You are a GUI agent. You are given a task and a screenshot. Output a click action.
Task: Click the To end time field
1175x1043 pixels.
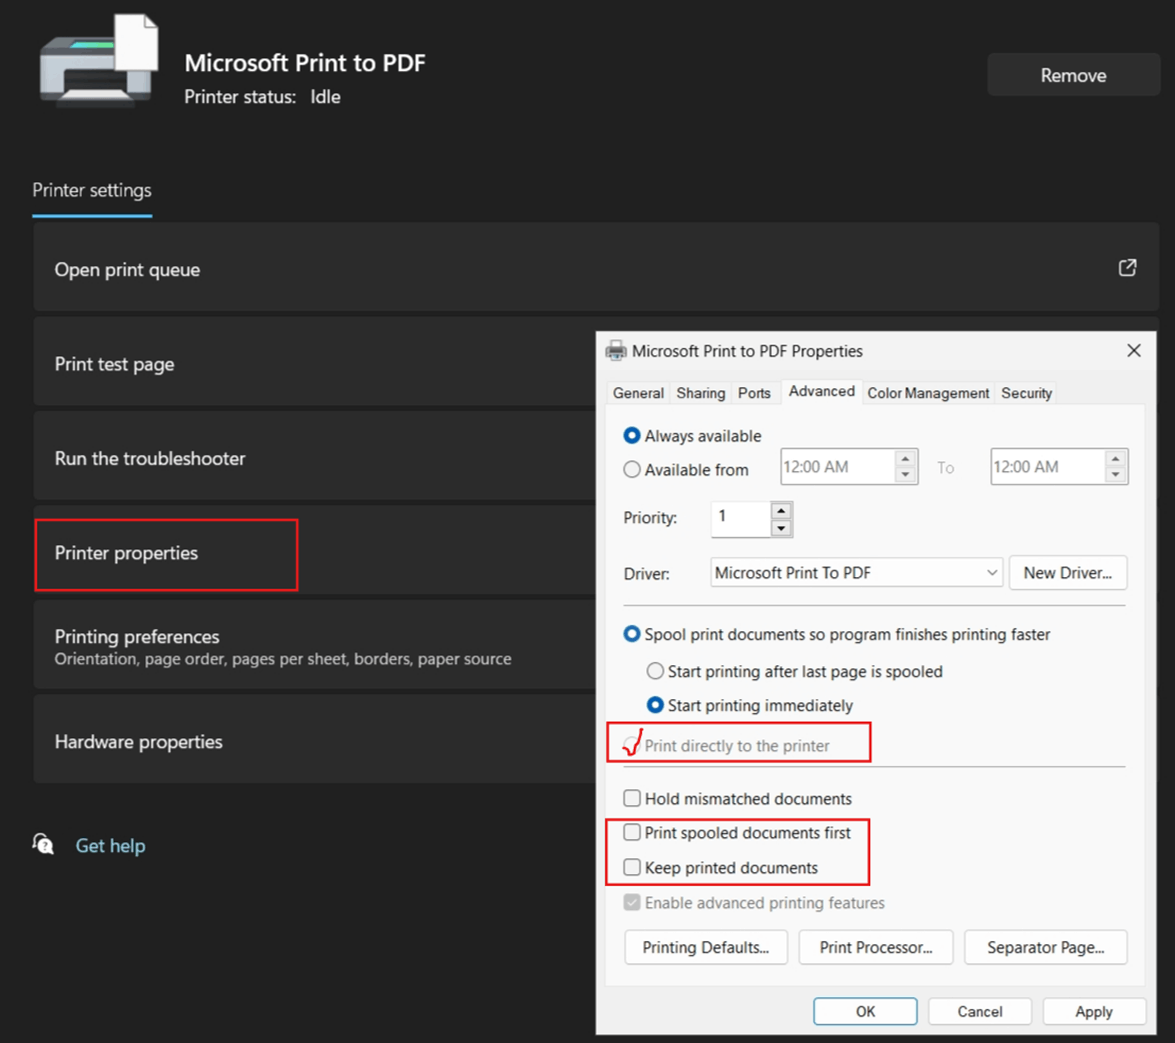point(1048,467)
